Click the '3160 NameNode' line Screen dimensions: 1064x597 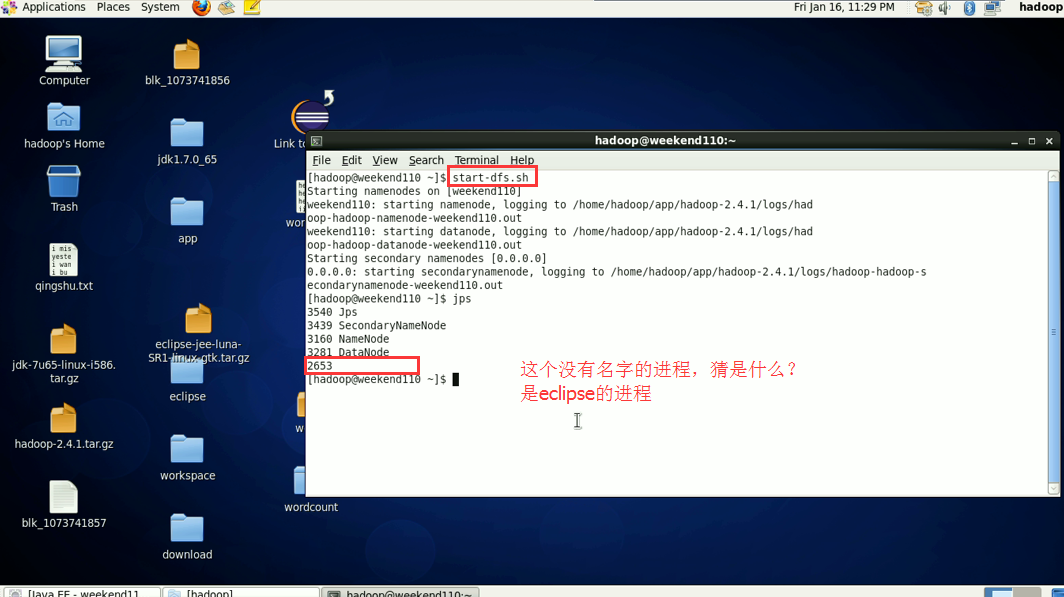pyautogui.click(x=348, y=339)
